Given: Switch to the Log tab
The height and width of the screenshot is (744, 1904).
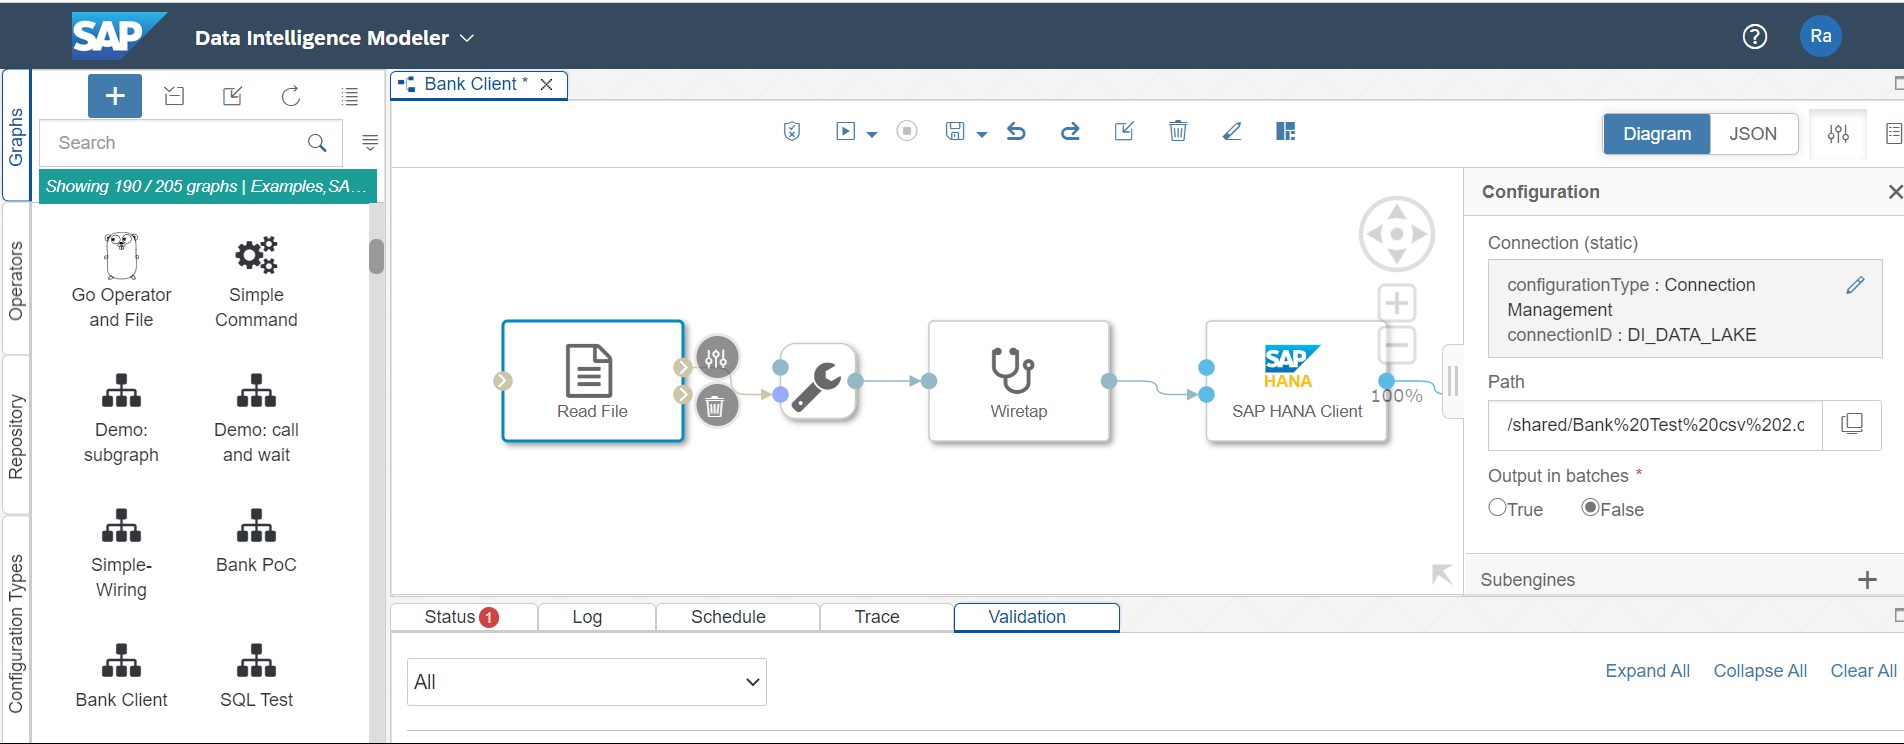Looking at the screenshot, I should [587, 617].
